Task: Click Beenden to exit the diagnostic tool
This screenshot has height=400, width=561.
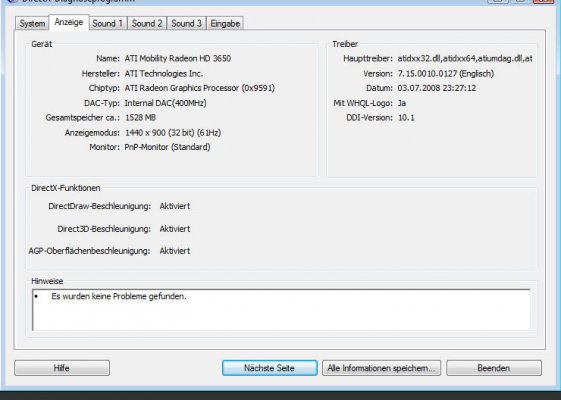Action: point(494,368)
